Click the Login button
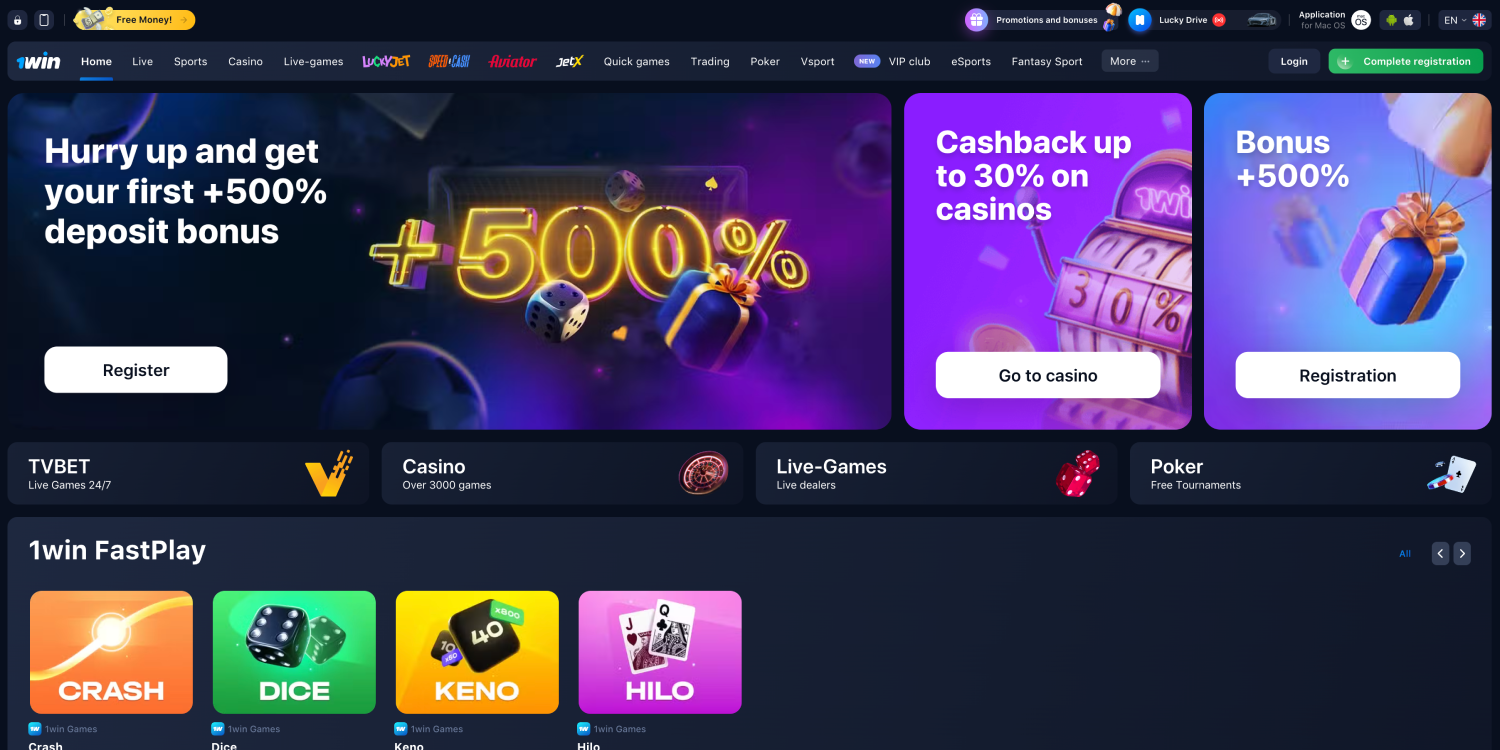The image size is (1500, 750). coord(1294,61)
